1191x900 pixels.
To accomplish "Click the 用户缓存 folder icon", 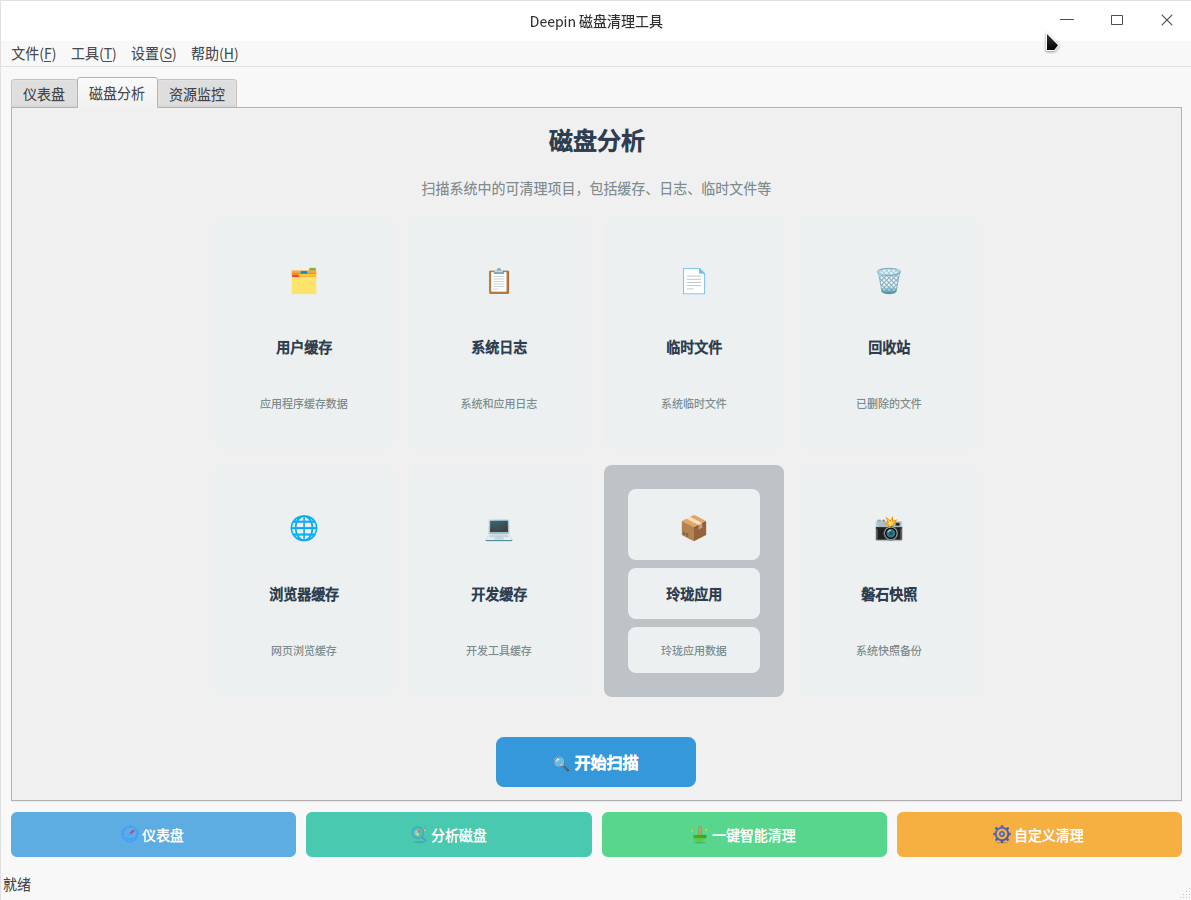I will click(x=303, y=281).
